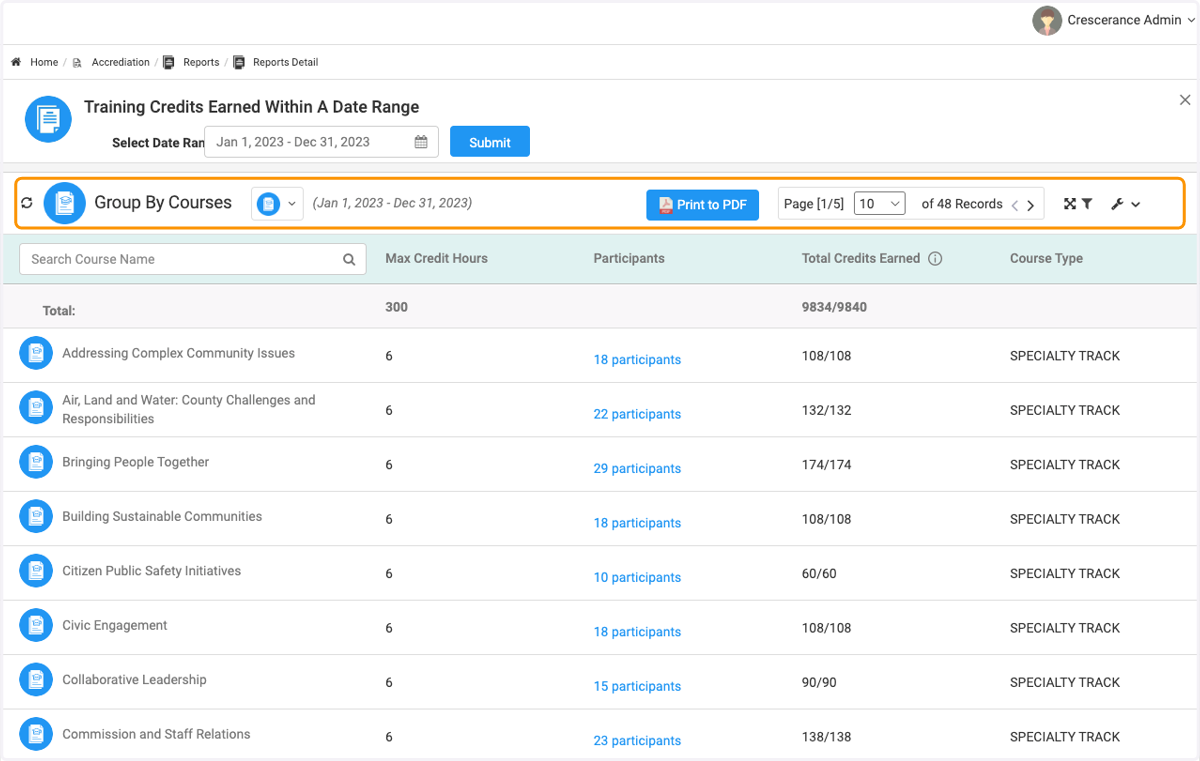Screen dimensions: 1200x761
Task: Click the filter funnel icon
Action: (1087, 204)
